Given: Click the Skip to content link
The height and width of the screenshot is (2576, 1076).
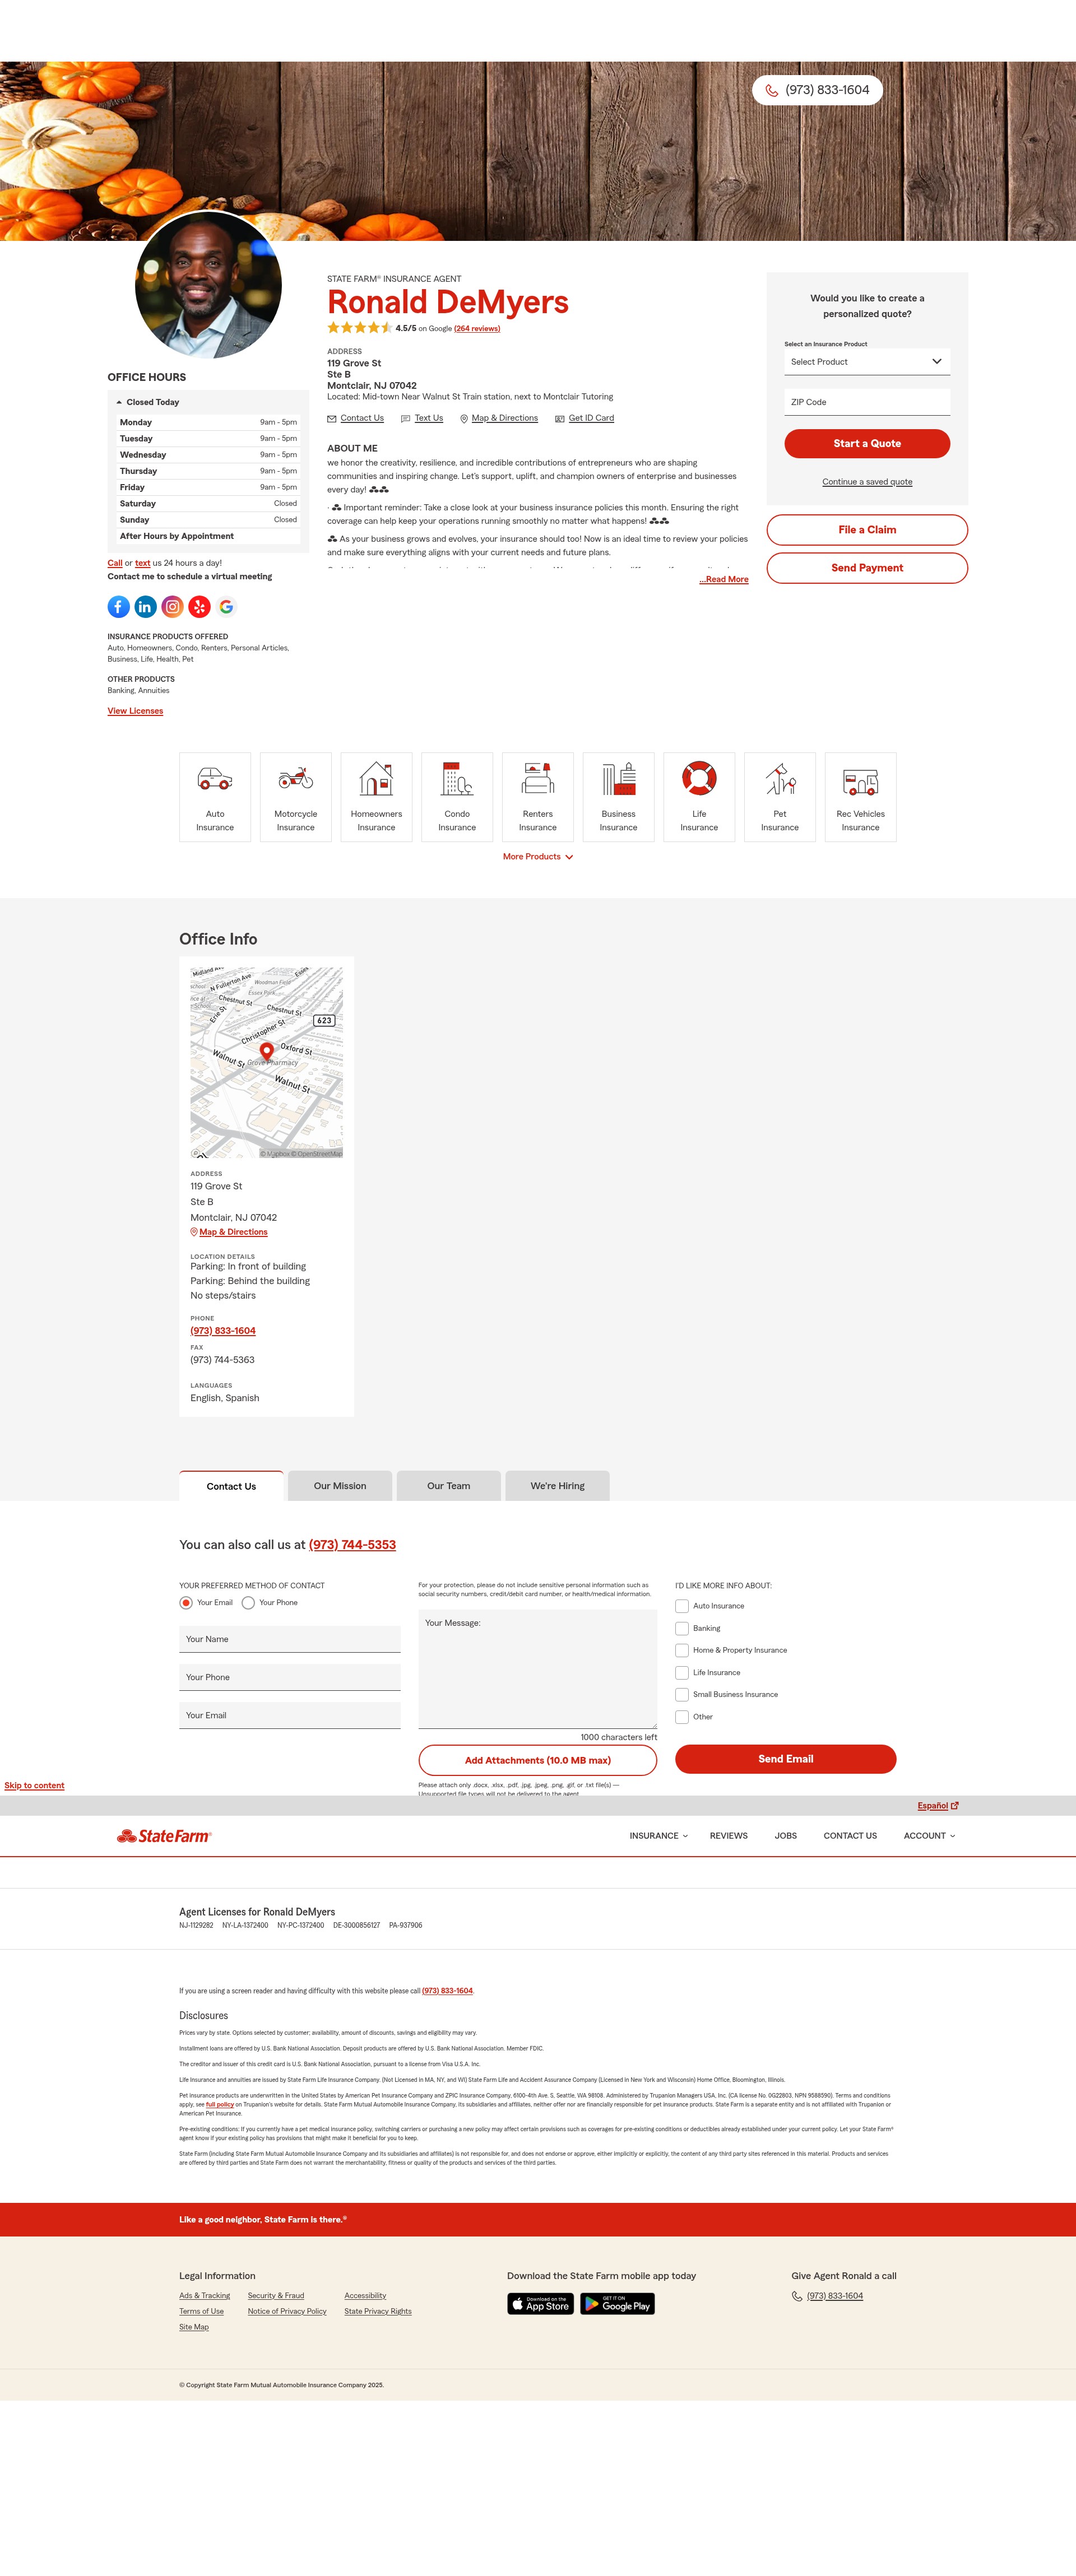Looking at the screenshot, I should click(34, 1786).
